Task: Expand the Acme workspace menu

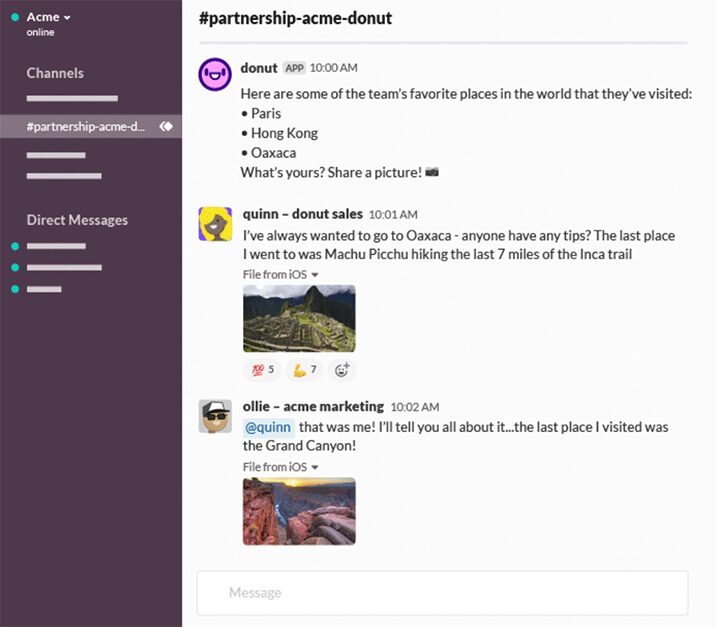Action: click(48, 17)
